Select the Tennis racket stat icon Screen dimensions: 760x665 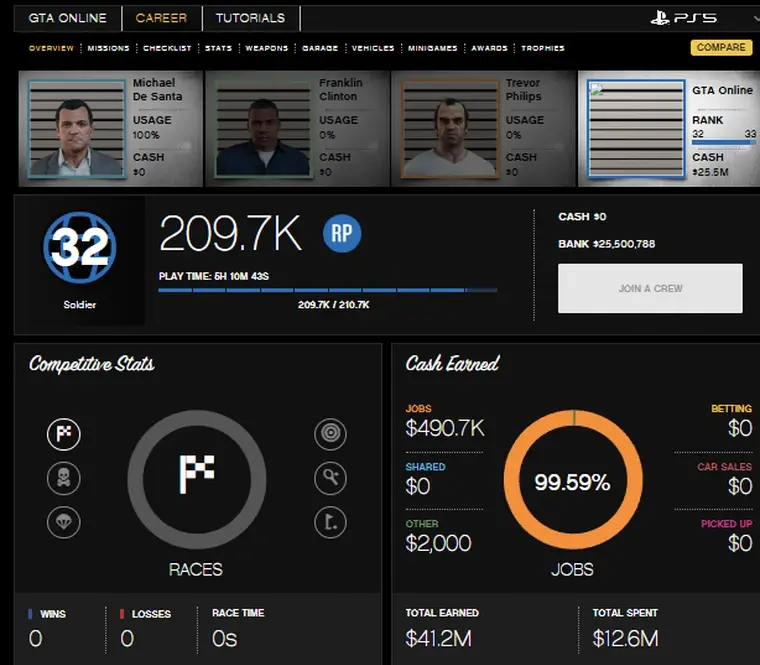coord(330,478)
